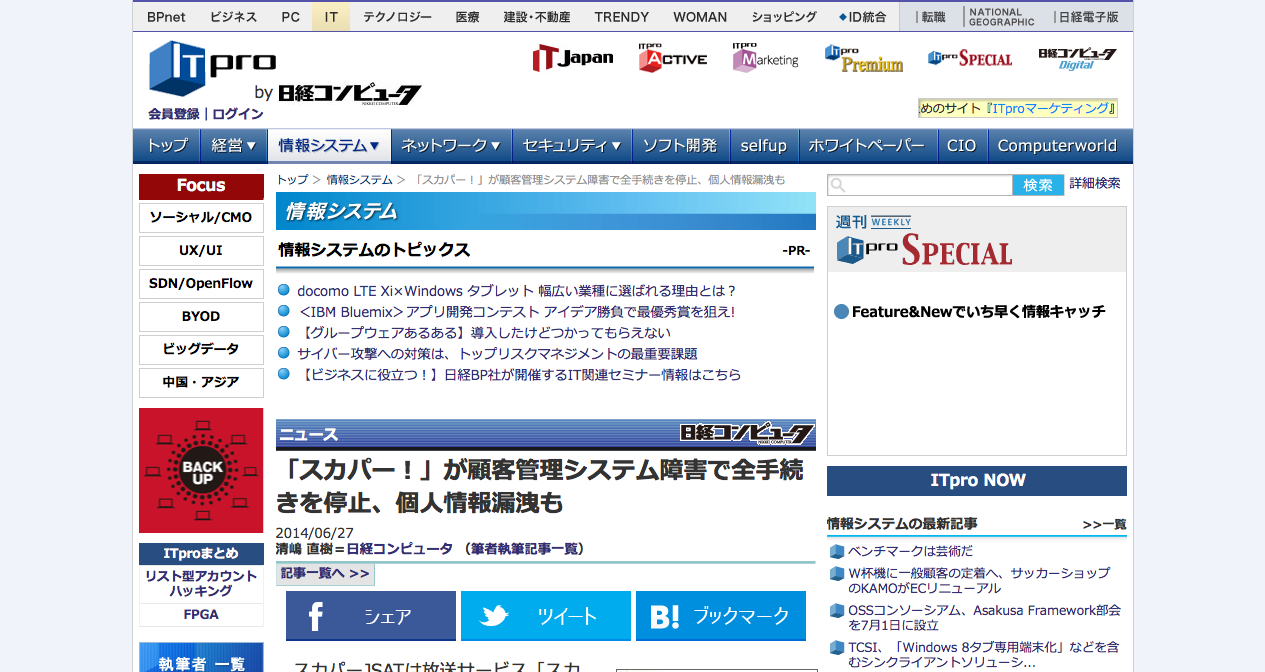Open the selfup nav tab
Image resolution: width=1265 pixels, height=672 pixels.
point(764,146)
